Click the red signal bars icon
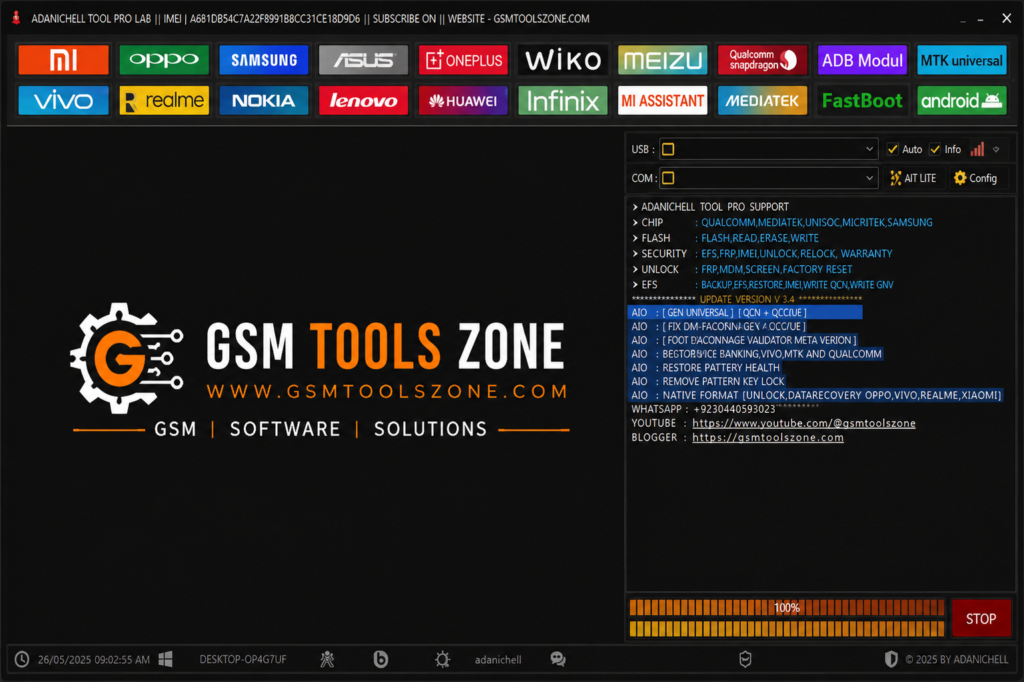Screen dimensions: 1024x682 (977, 149)
